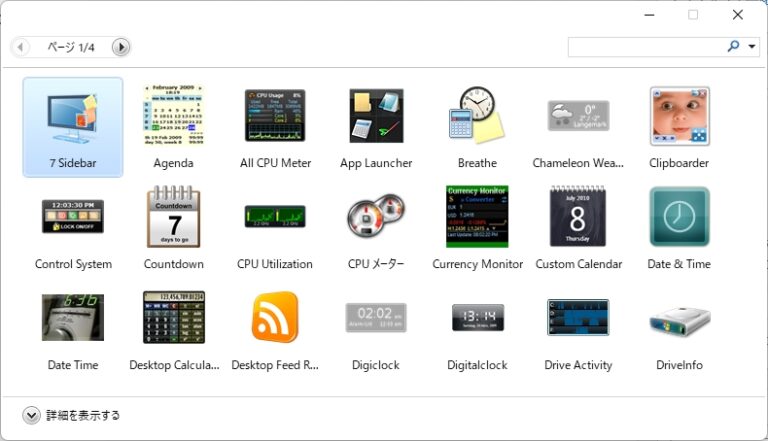Go to the next gadget page
Image resolution: width=768 pixels, height=441 pixels.
click(121, 47)
